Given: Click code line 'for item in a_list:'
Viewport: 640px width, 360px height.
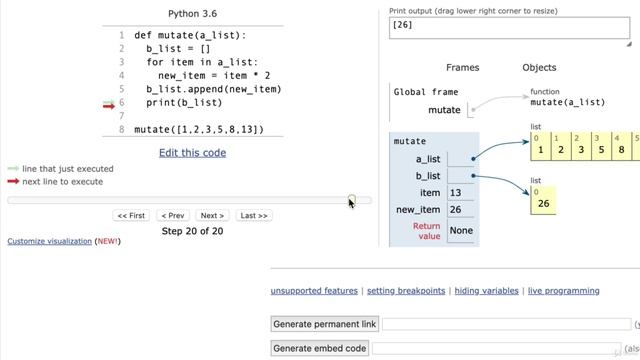Looking at the screenshot, I should click(202, 62).
